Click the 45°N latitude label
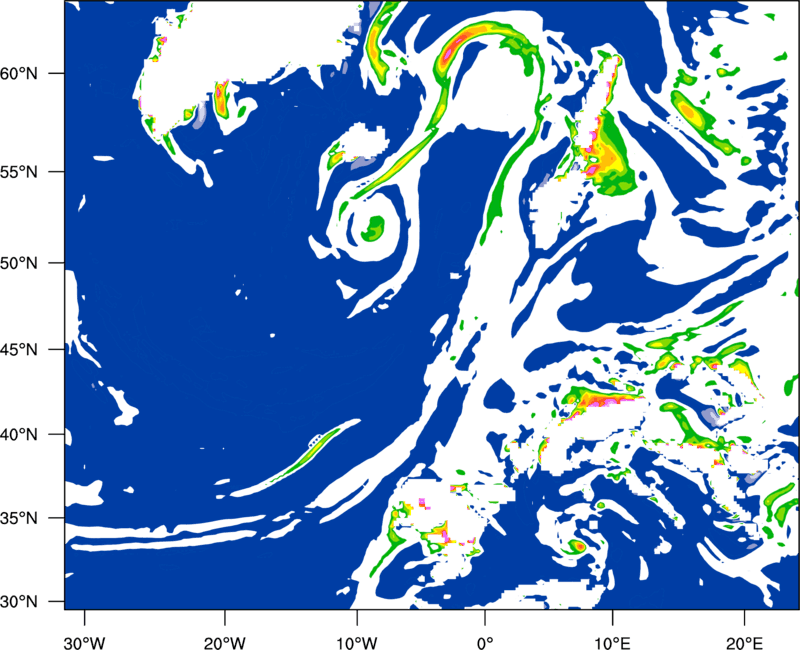 [x=19, y=350]
